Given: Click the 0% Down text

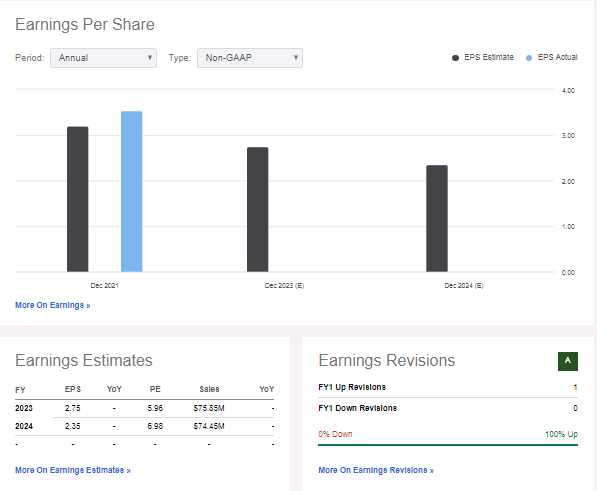Looking at the screenshot, I should (335, 434).
